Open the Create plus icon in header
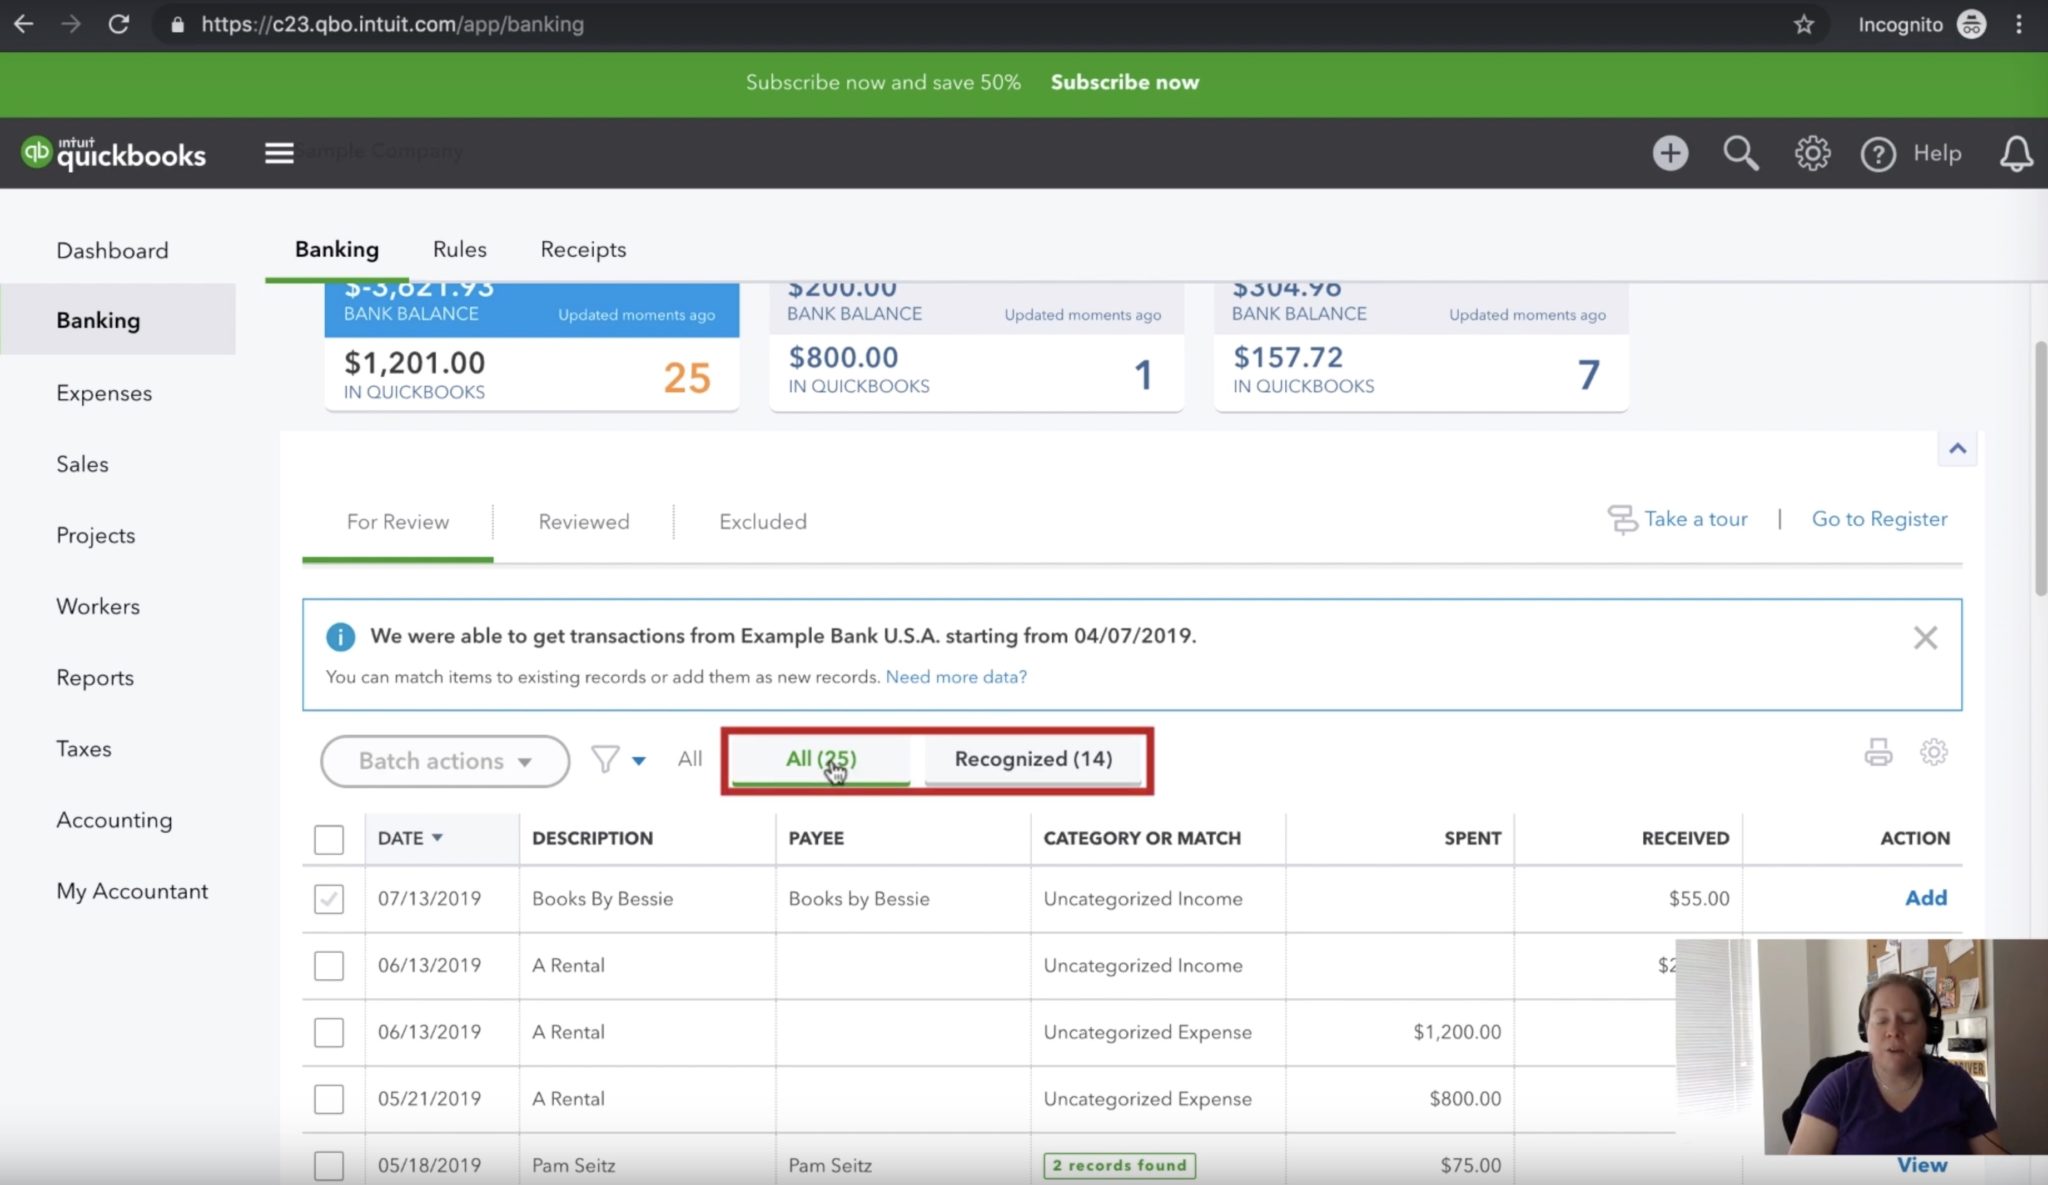The height and width of the screenshot is (1185, 2048). point(1670,153)
